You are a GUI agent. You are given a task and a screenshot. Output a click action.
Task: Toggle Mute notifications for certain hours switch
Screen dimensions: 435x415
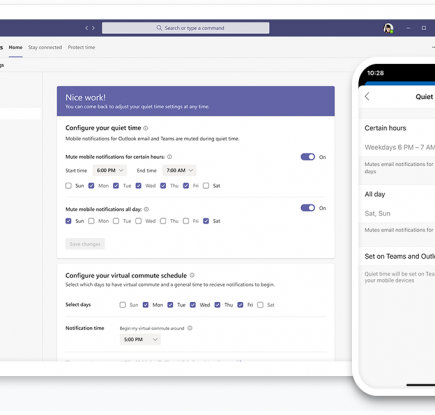308,157
